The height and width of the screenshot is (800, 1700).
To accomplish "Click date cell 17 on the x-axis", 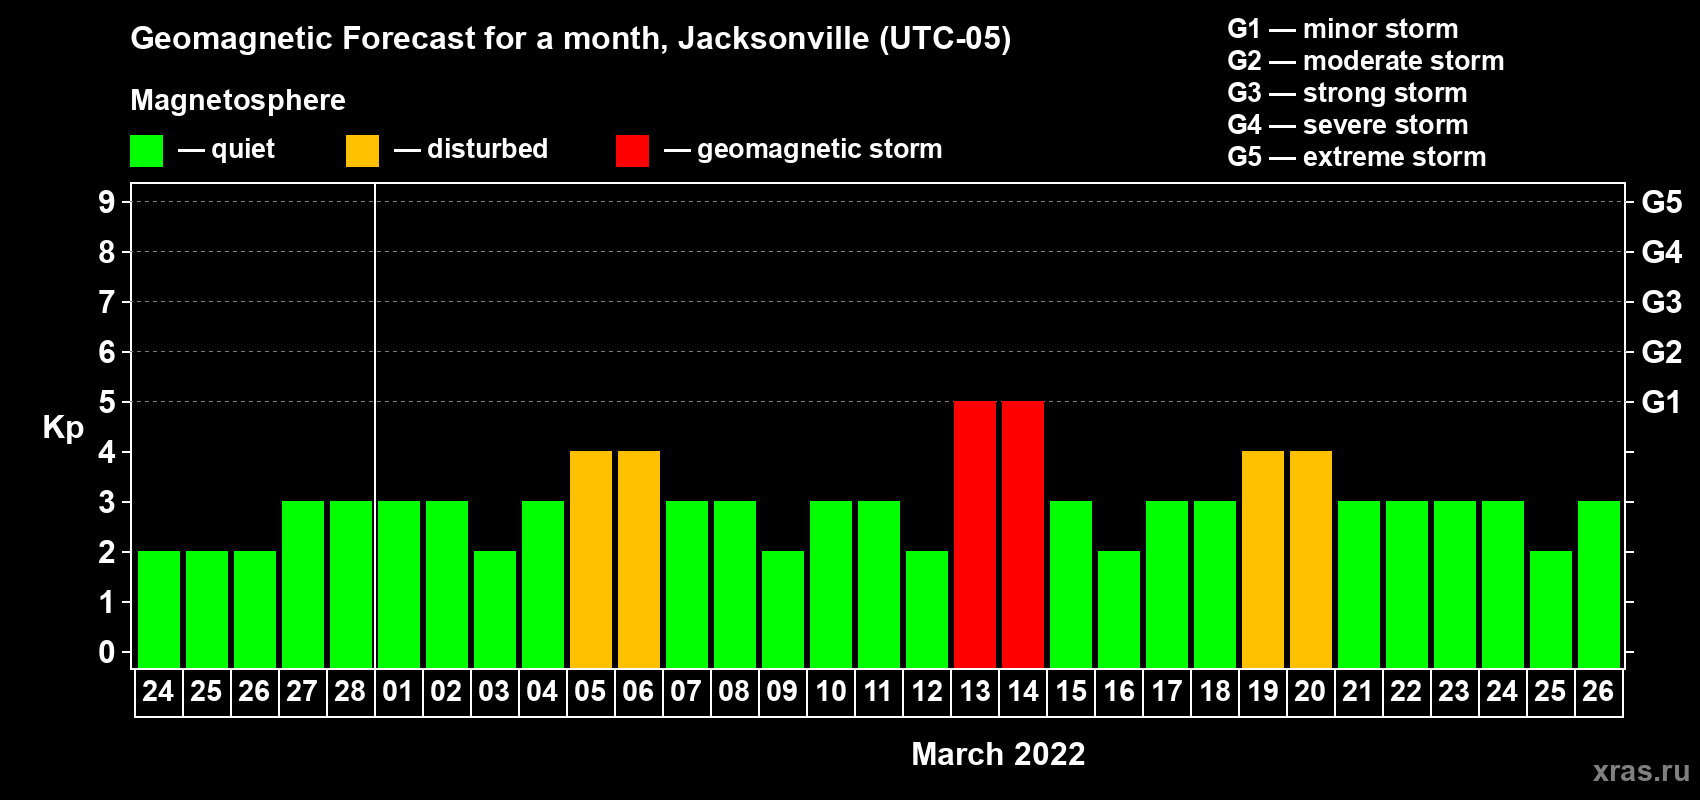I will 1167,692.
